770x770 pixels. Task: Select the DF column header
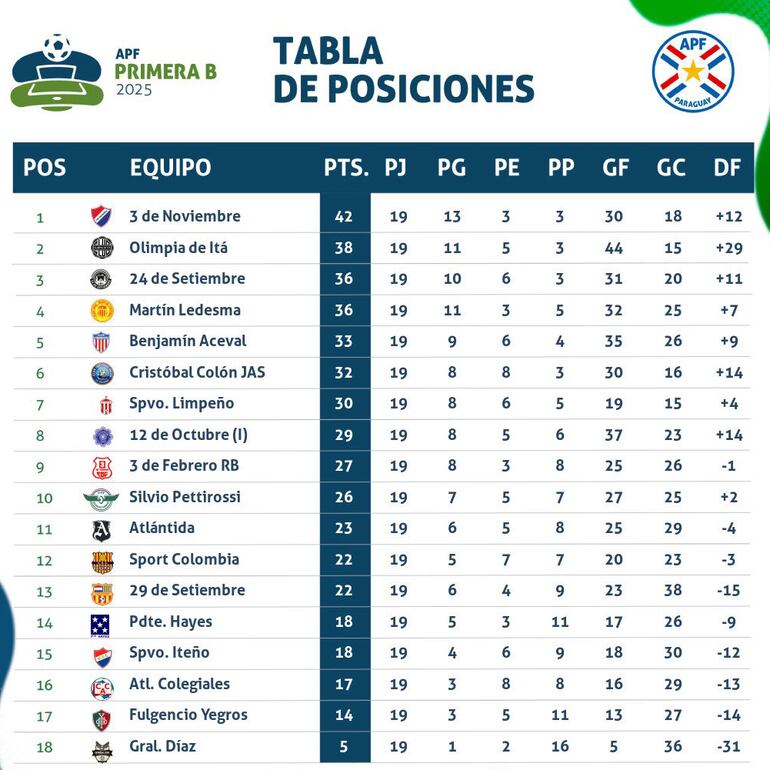(x=727, y=168)
